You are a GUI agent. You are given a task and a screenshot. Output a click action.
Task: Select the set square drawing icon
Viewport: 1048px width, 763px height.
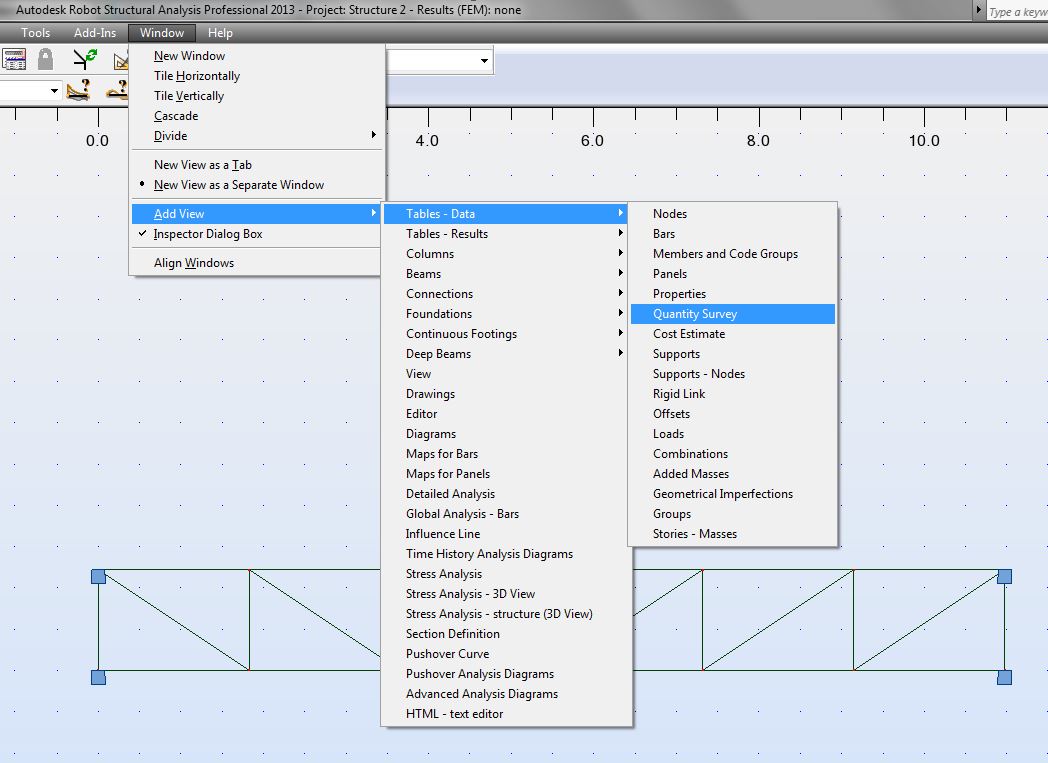(123, 59)
